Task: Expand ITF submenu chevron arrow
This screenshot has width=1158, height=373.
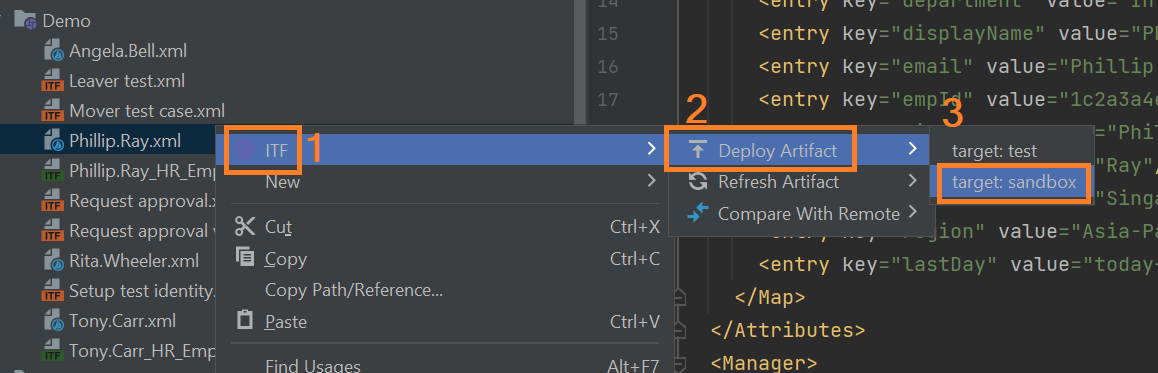Action: pyautogui.click(x=651, y=149)
